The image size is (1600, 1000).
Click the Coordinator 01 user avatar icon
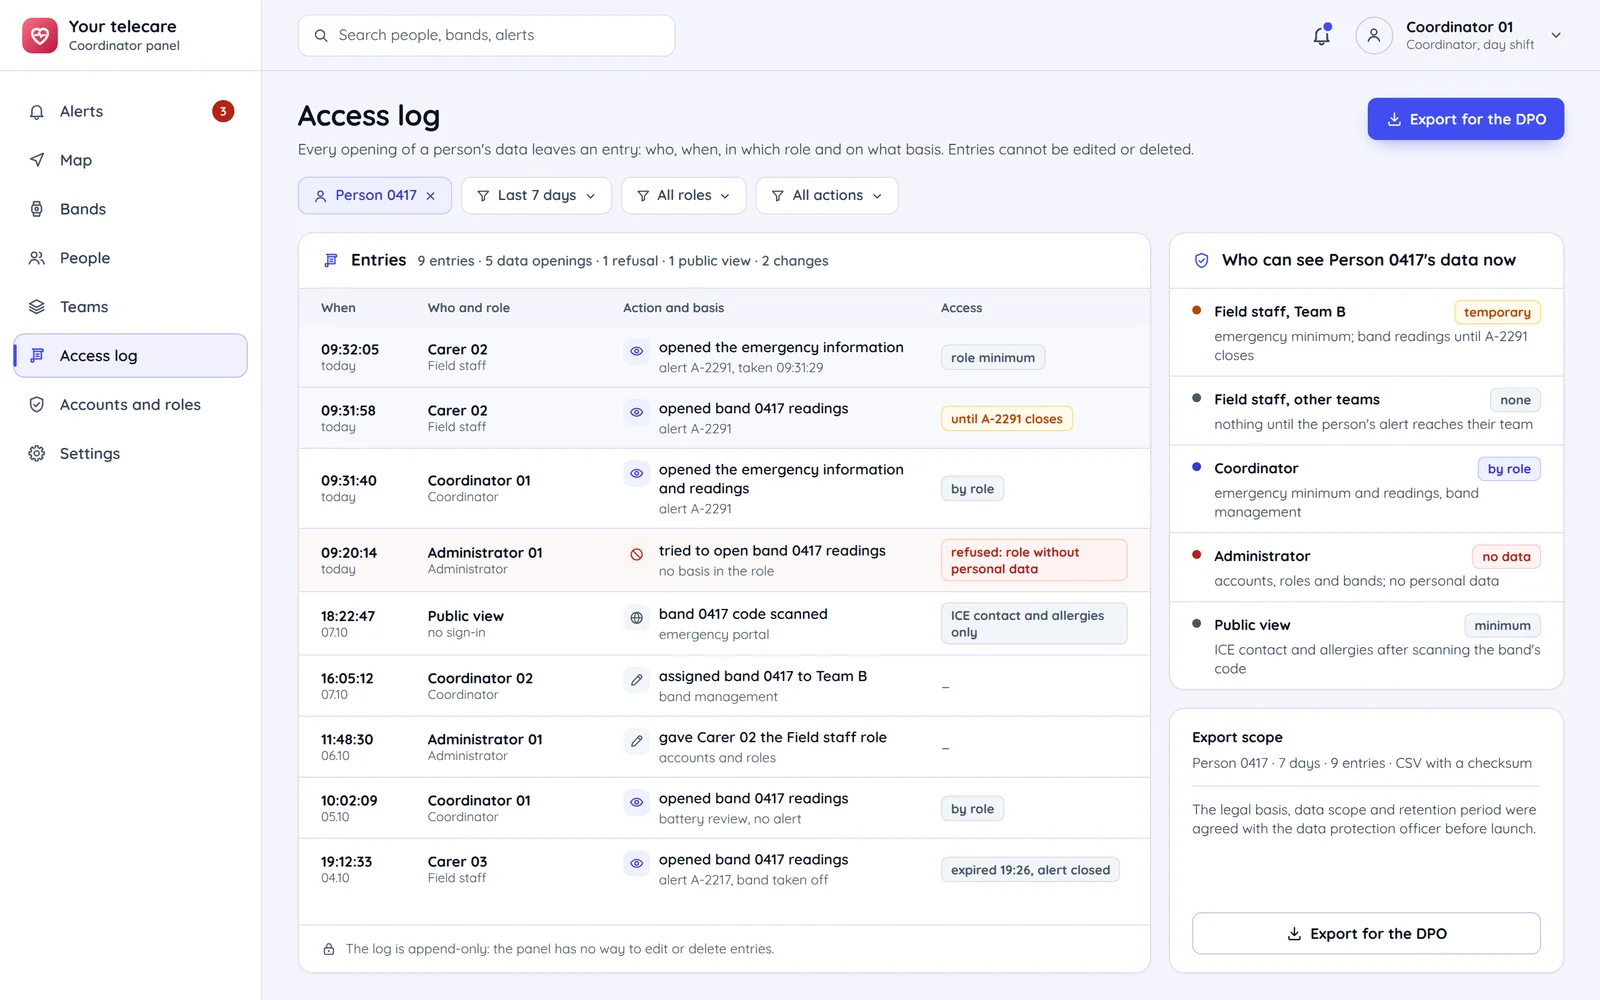coord(1374,35)
